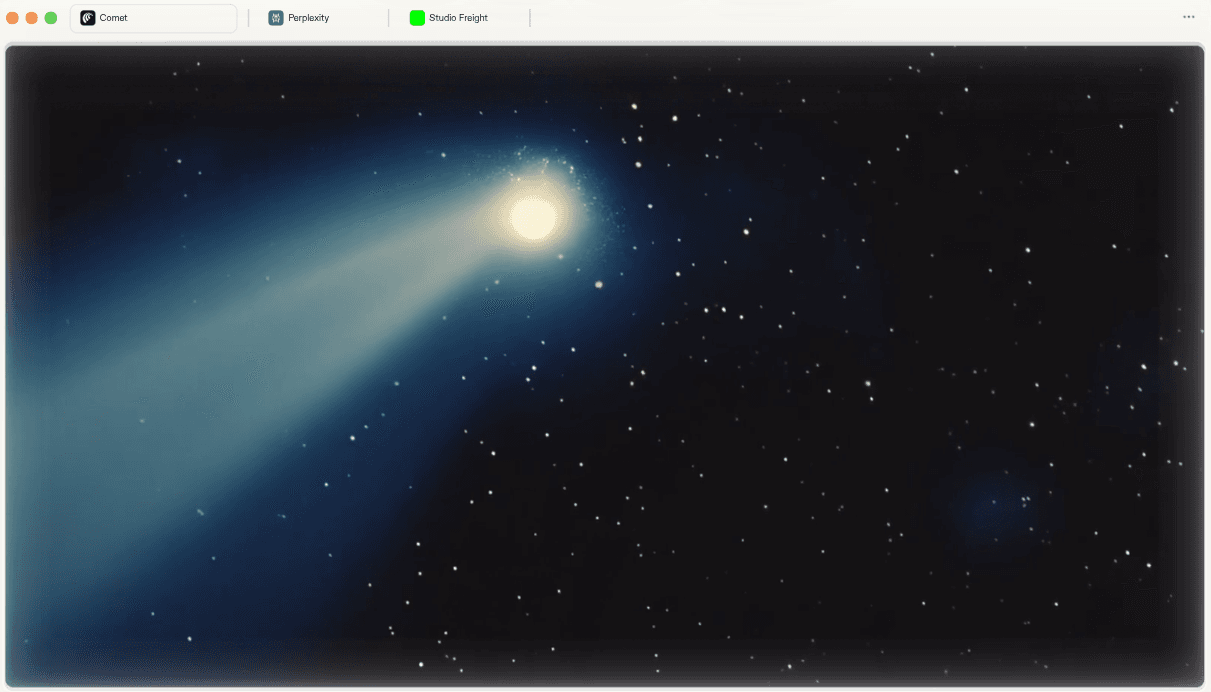Click the green Studio Freight favicon
1211x692 pixels.
click(417, 17)
